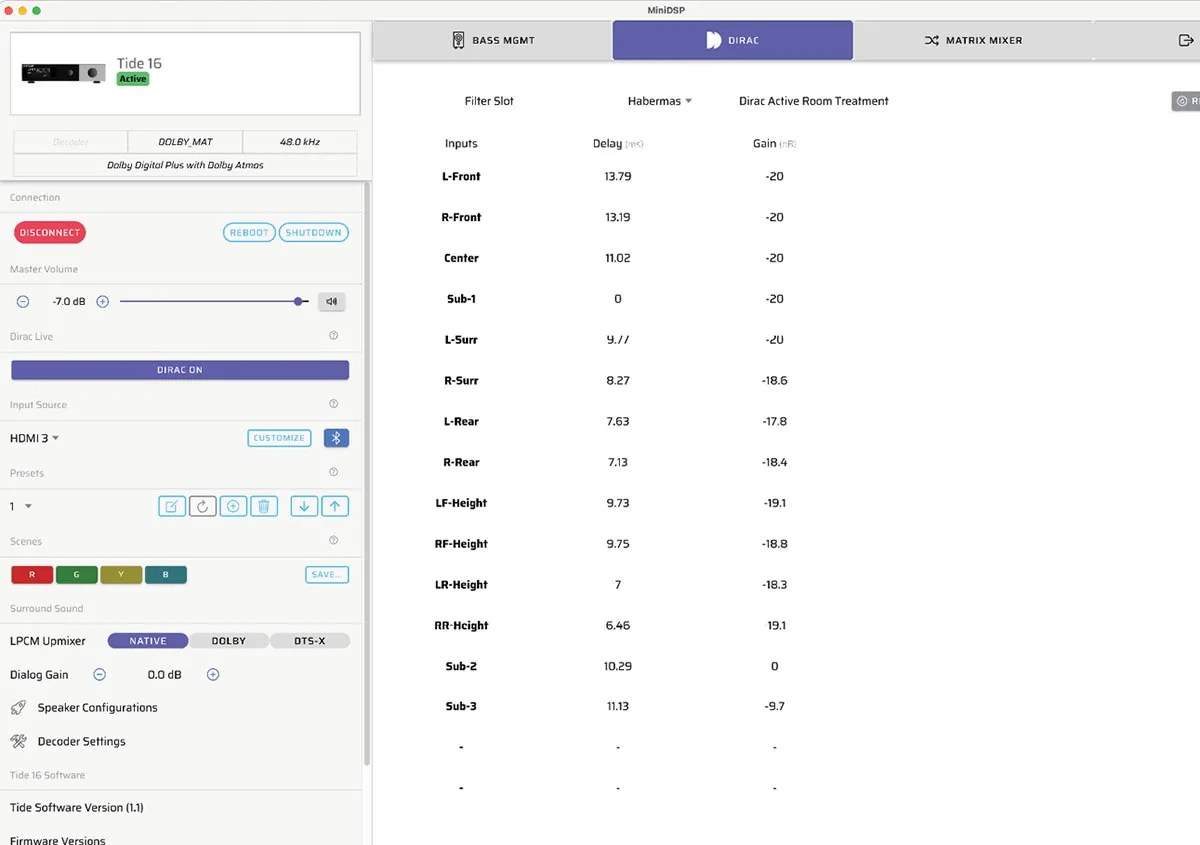Select the green G scene swatch
The image size is (1200, 845).
(x=77, y=575)
